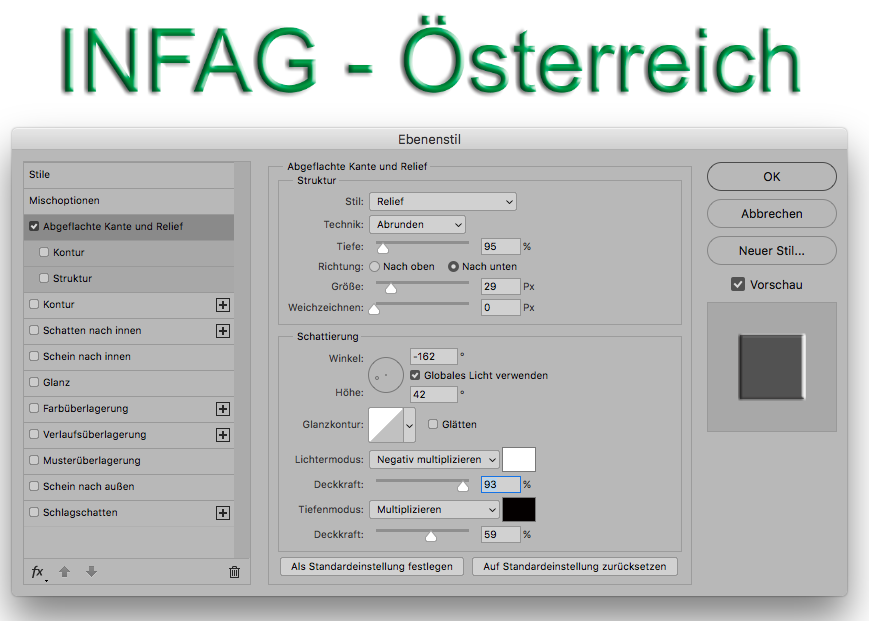Image resolution: width=869 pixels, height=621 pixels.
Task: Click the Größe value field 29
Action: pyautogui.click(x=500, y=286)
